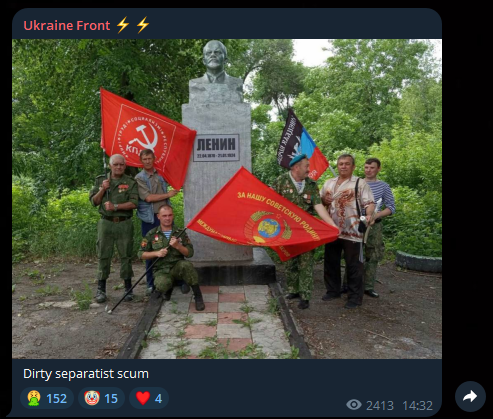Click the 14:32 message timestamp
Screen dimensions: 493x419
pos(417,406)
